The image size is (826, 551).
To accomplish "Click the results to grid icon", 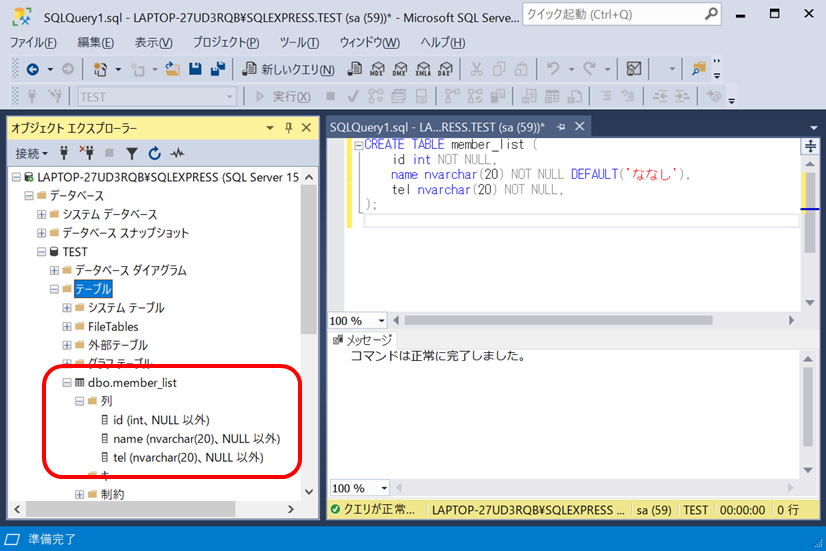I will (552, 96).
